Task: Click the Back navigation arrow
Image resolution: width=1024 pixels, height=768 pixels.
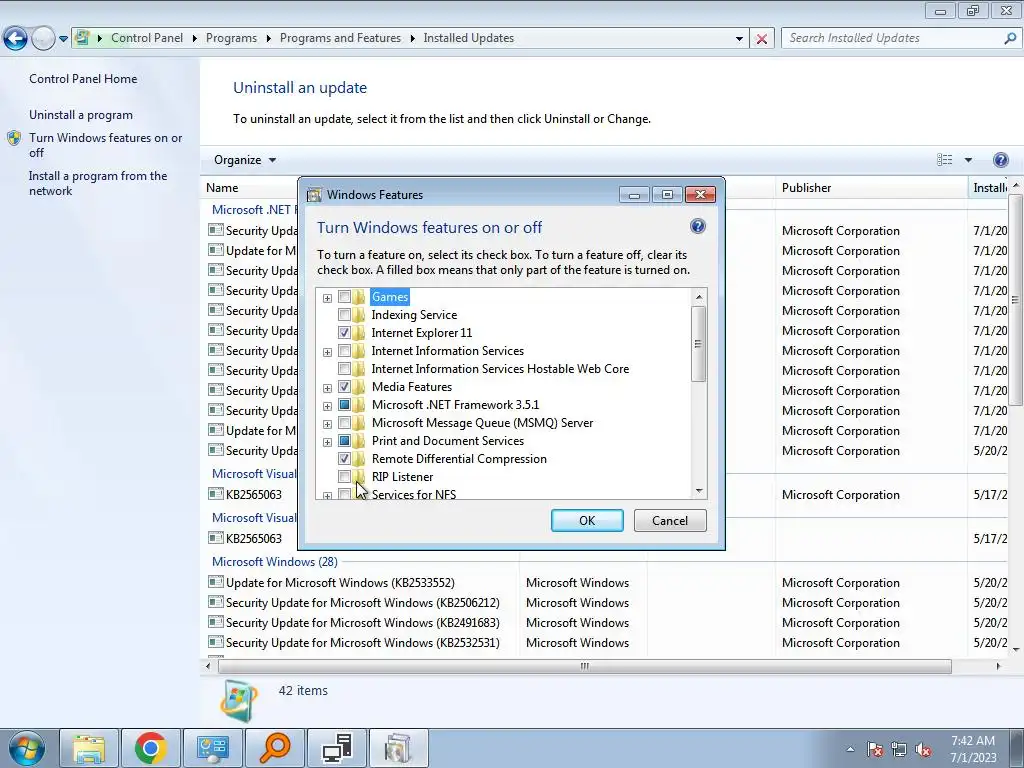Action: [16, 39]
